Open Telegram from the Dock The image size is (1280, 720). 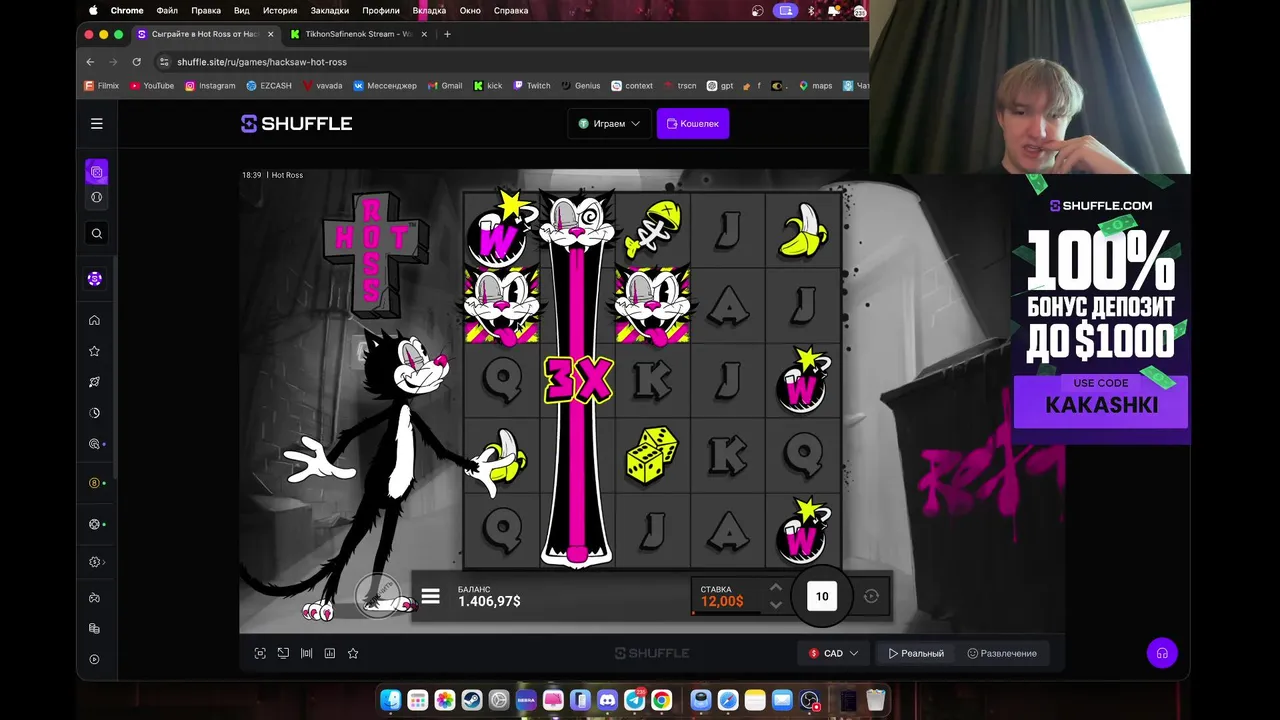pyautogui.click(x=634, y=700)
